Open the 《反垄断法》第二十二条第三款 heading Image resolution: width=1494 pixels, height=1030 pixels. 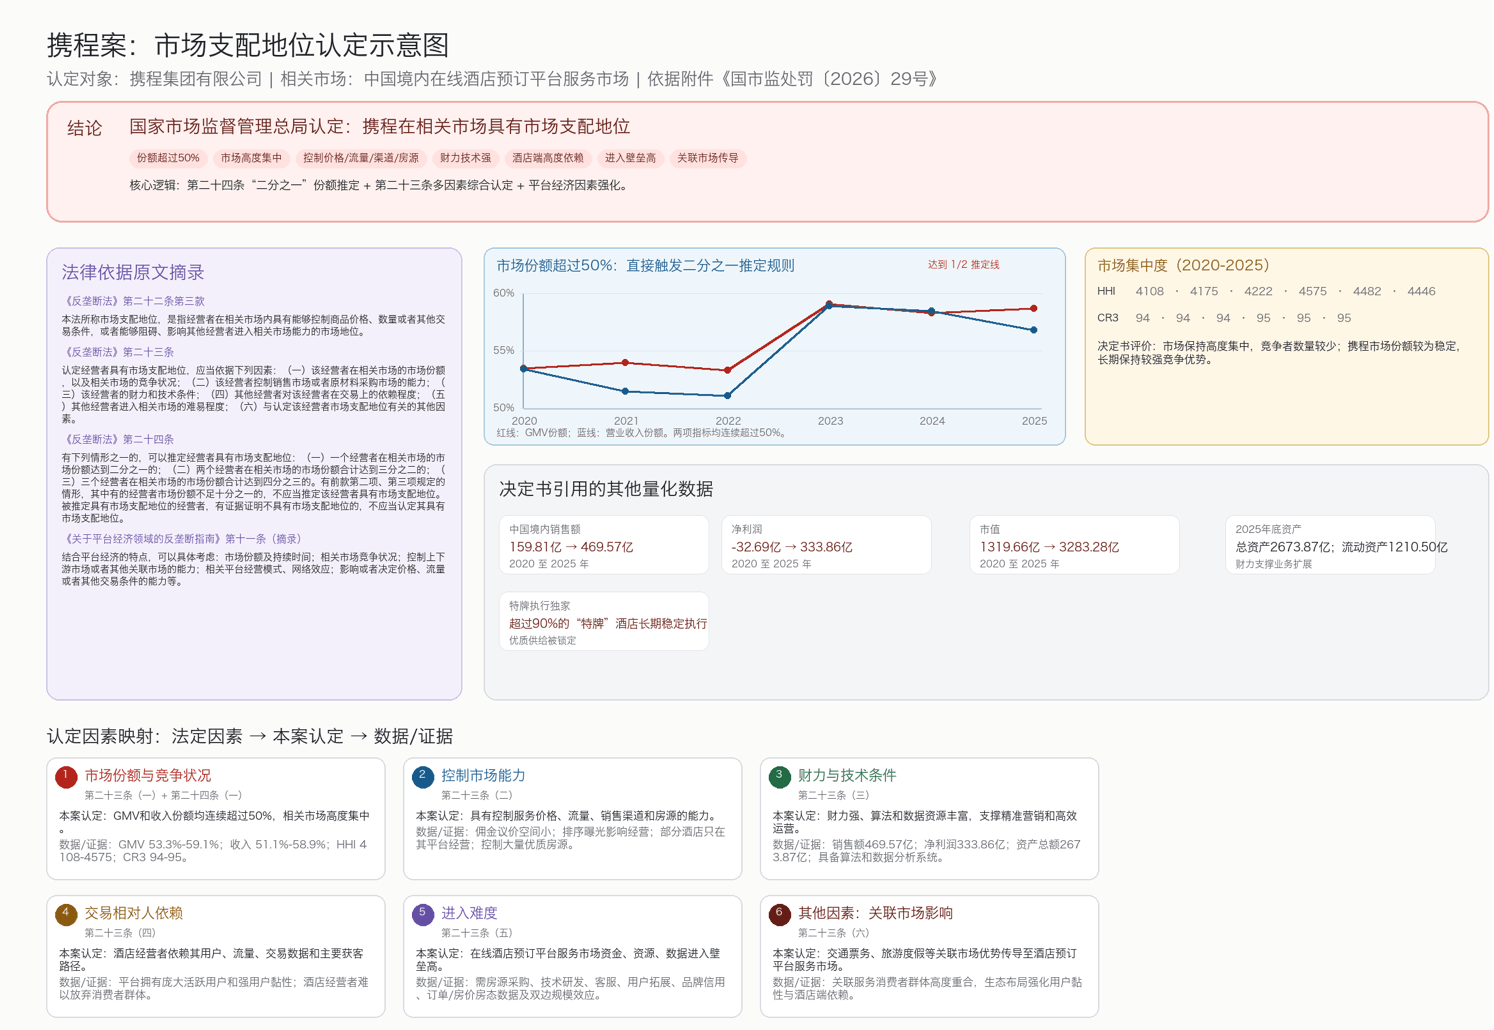pos(133,301)
